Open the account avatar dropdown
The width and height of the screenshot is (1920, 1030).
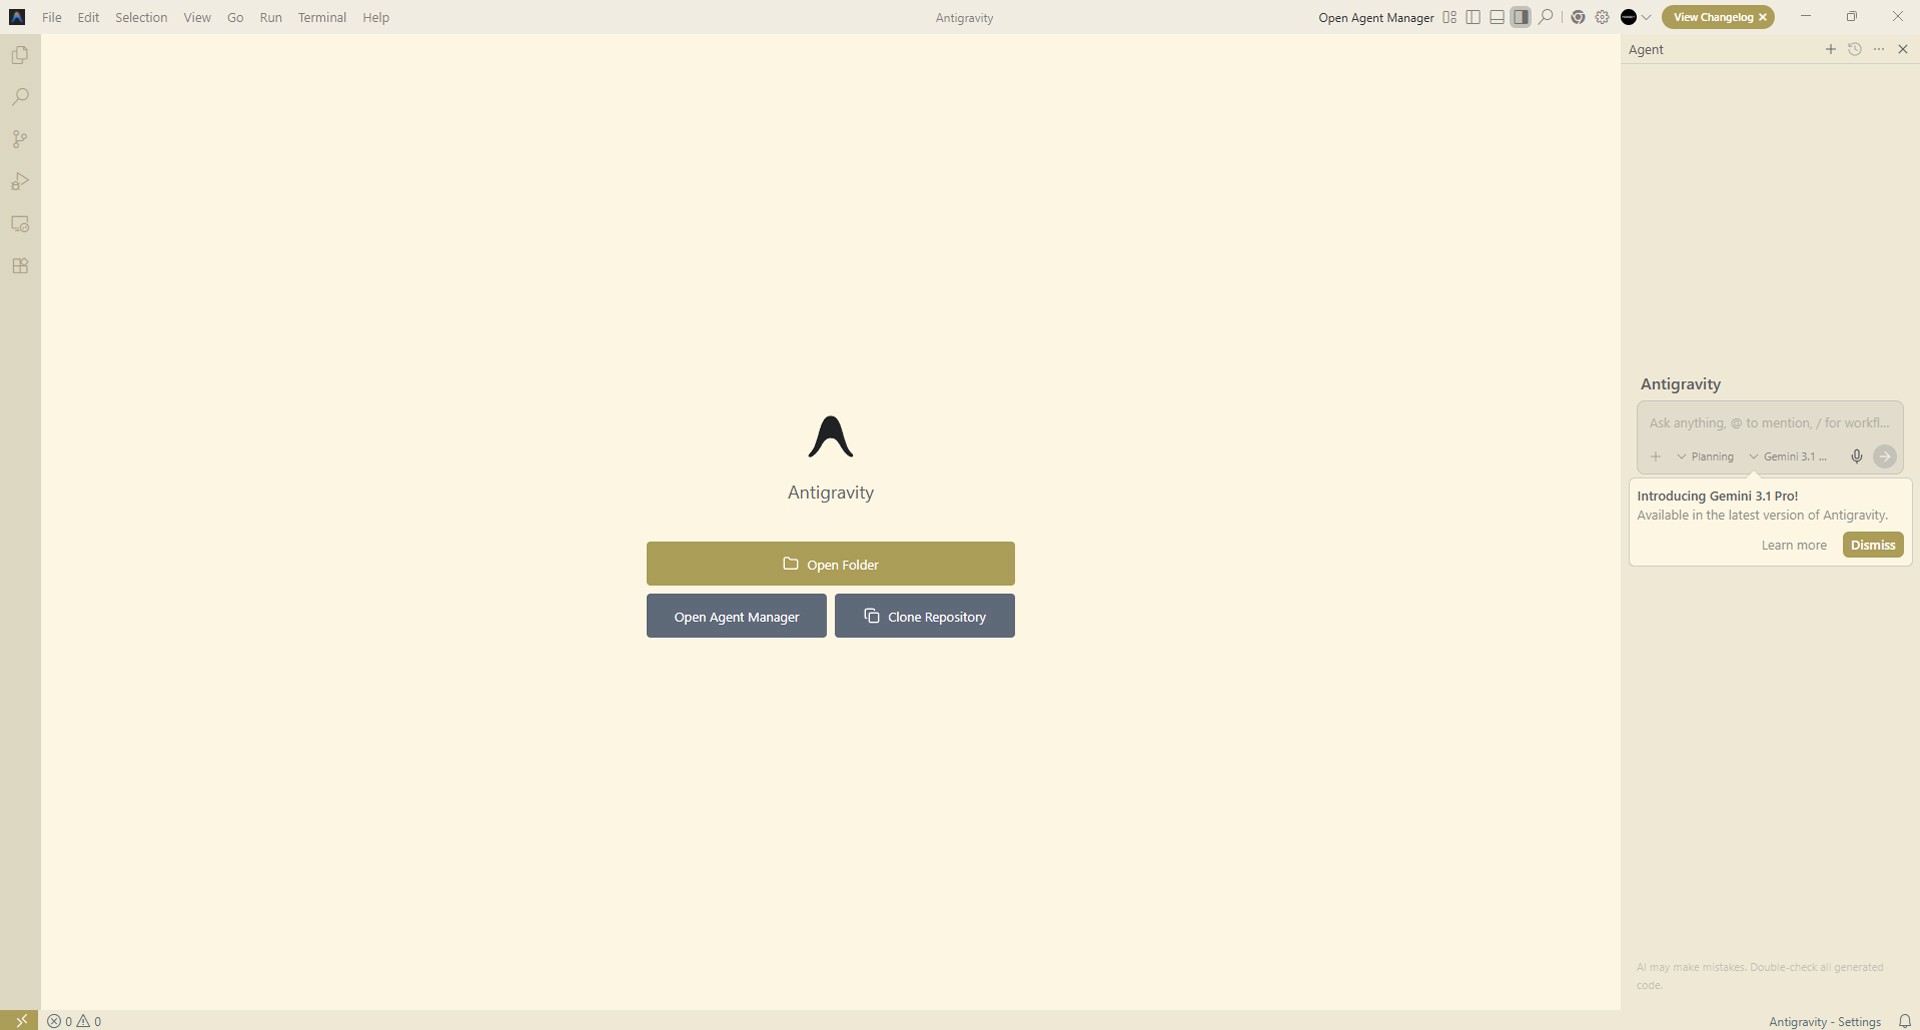(1635, 17)
